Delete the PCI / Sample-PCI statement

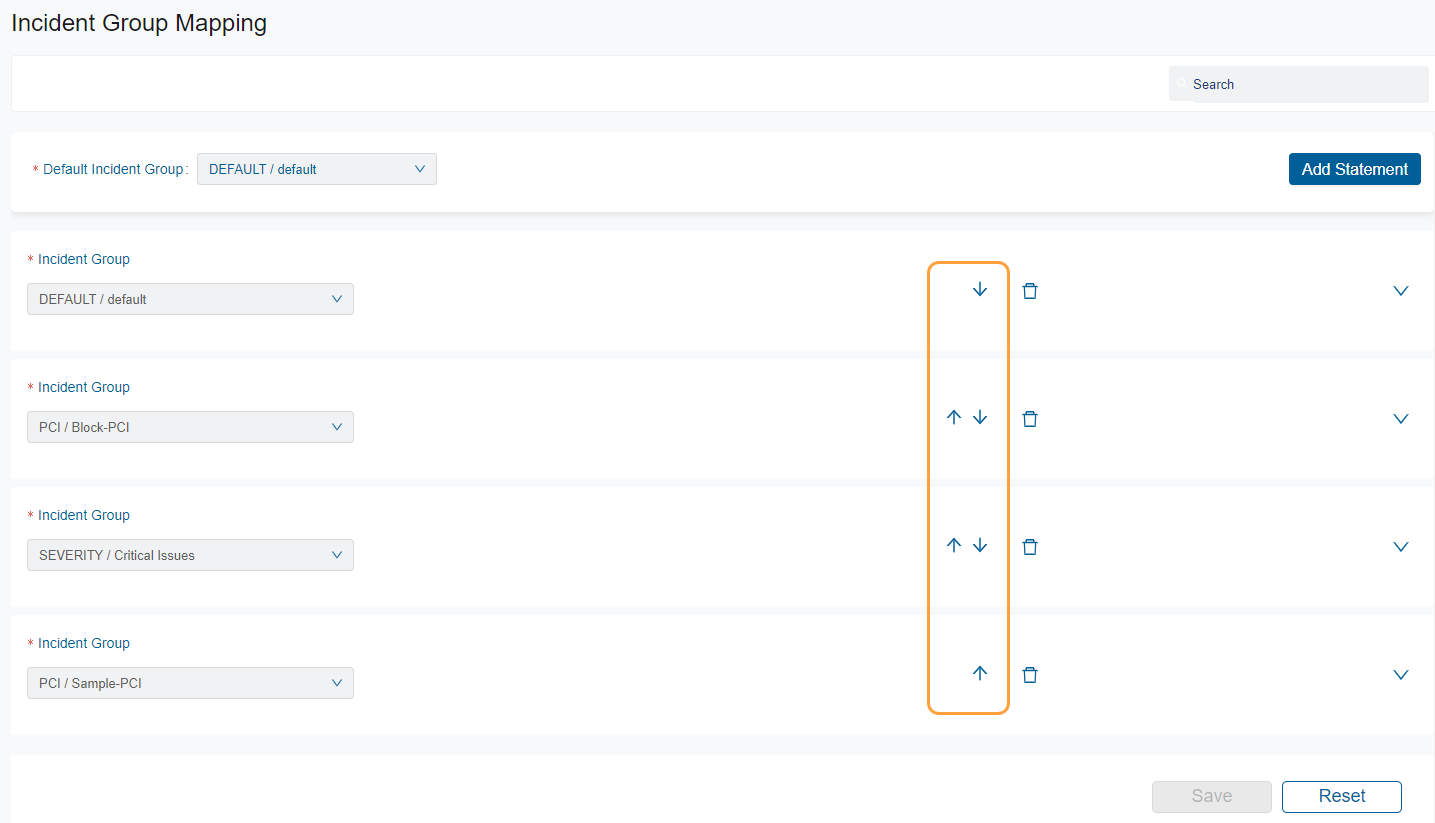tap(1030, 674)
